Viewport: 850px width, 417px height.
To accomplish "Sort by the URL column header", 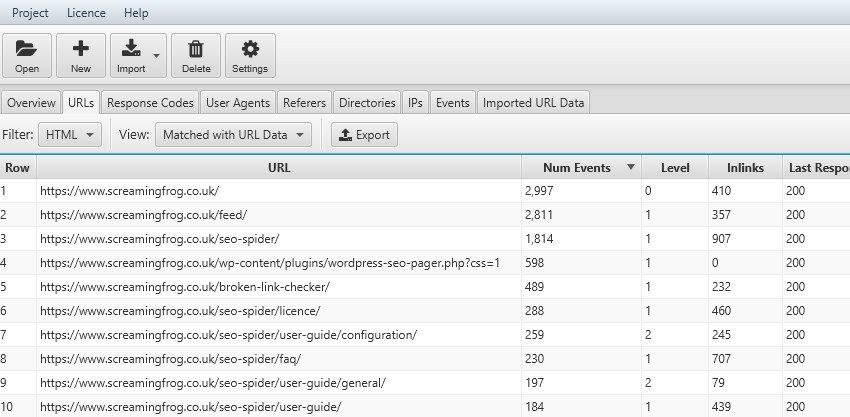I will [x=279, y=168].
